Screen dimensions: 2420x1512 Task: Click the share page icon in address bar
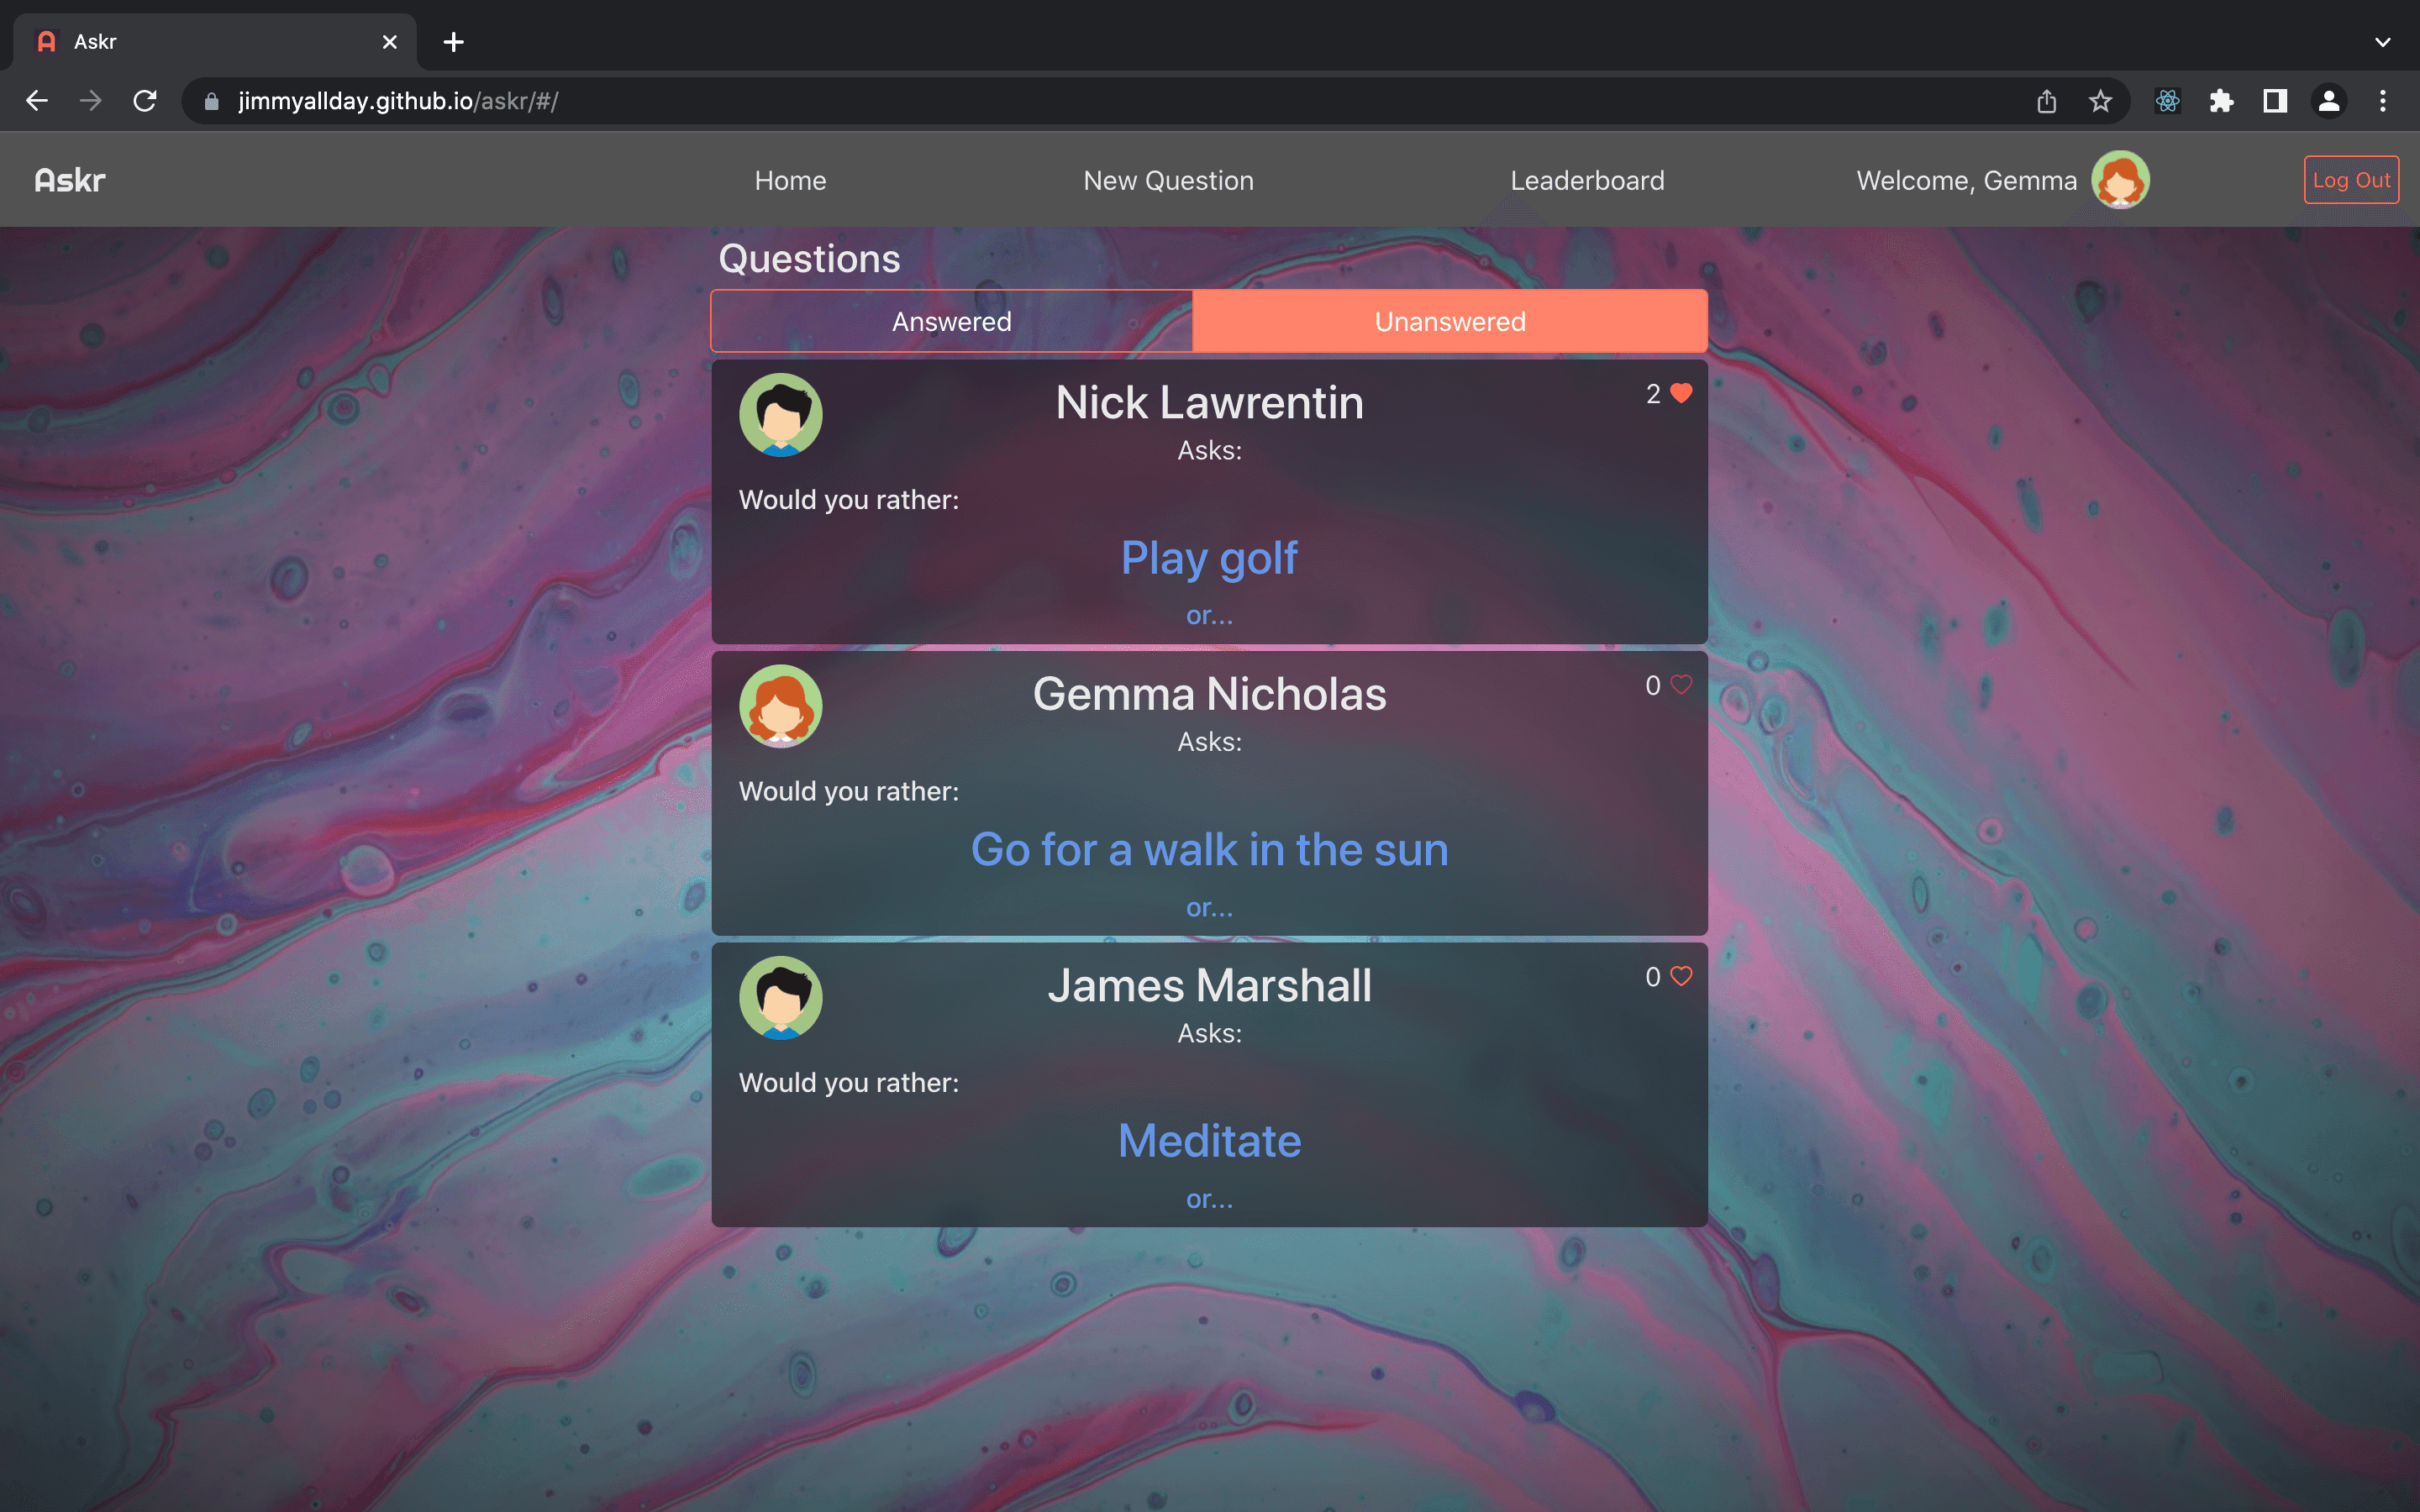pos(2046,101)
